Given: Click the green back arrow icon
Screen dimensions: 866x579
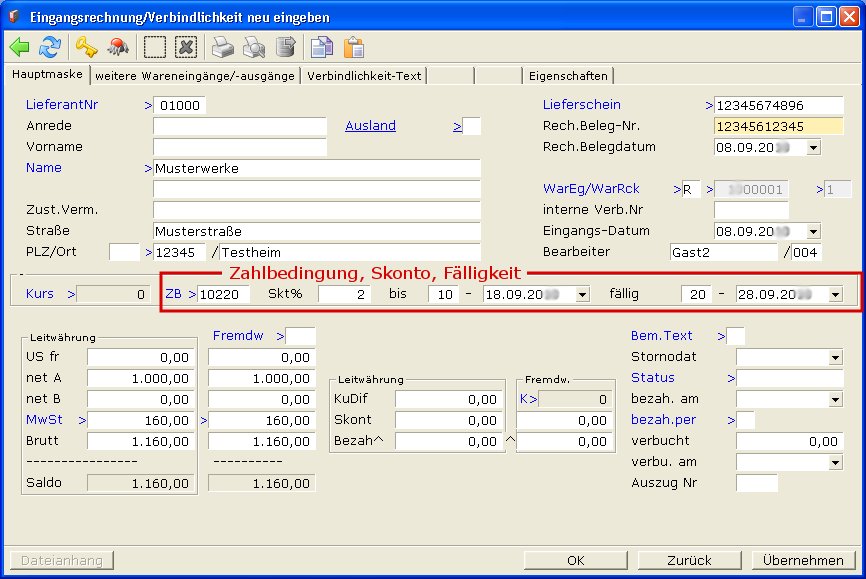Looking at the screenshot, I should coord(19,47).
